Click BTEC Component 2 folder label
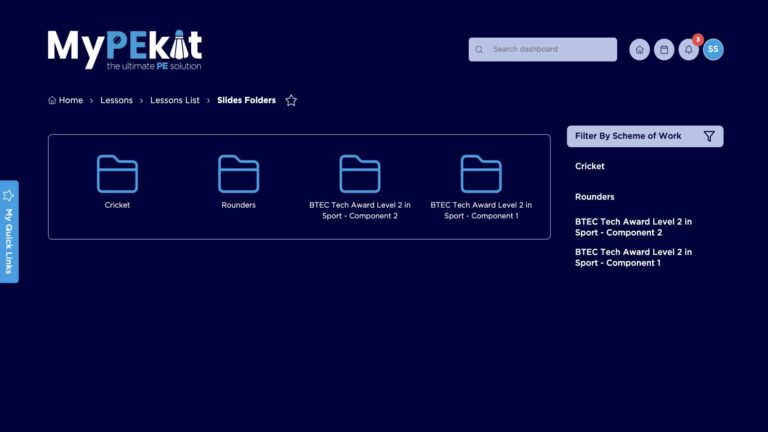 (360, 211)
